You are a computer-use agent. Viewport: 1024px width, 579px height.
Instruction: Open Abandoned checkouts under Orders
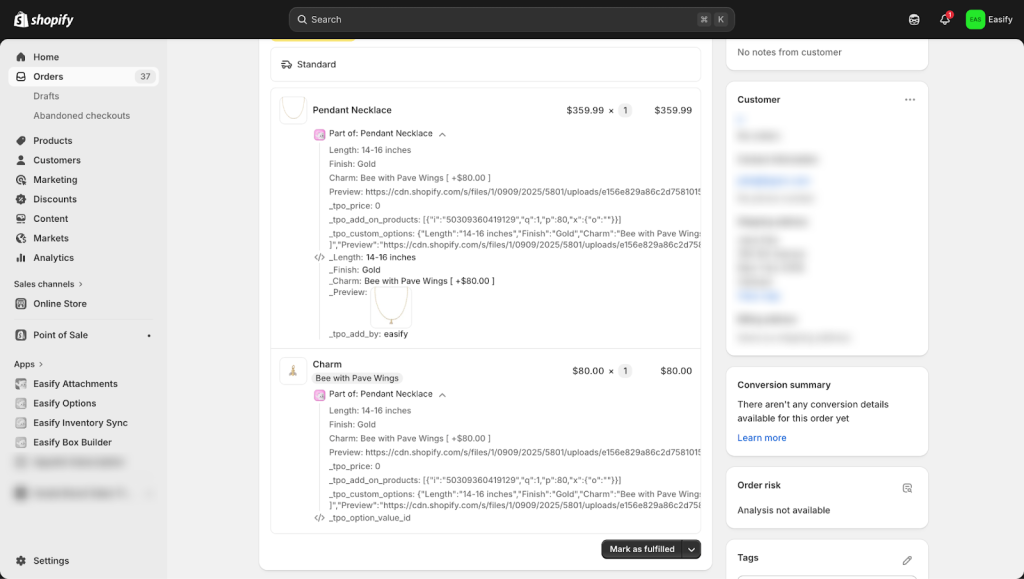81,116
